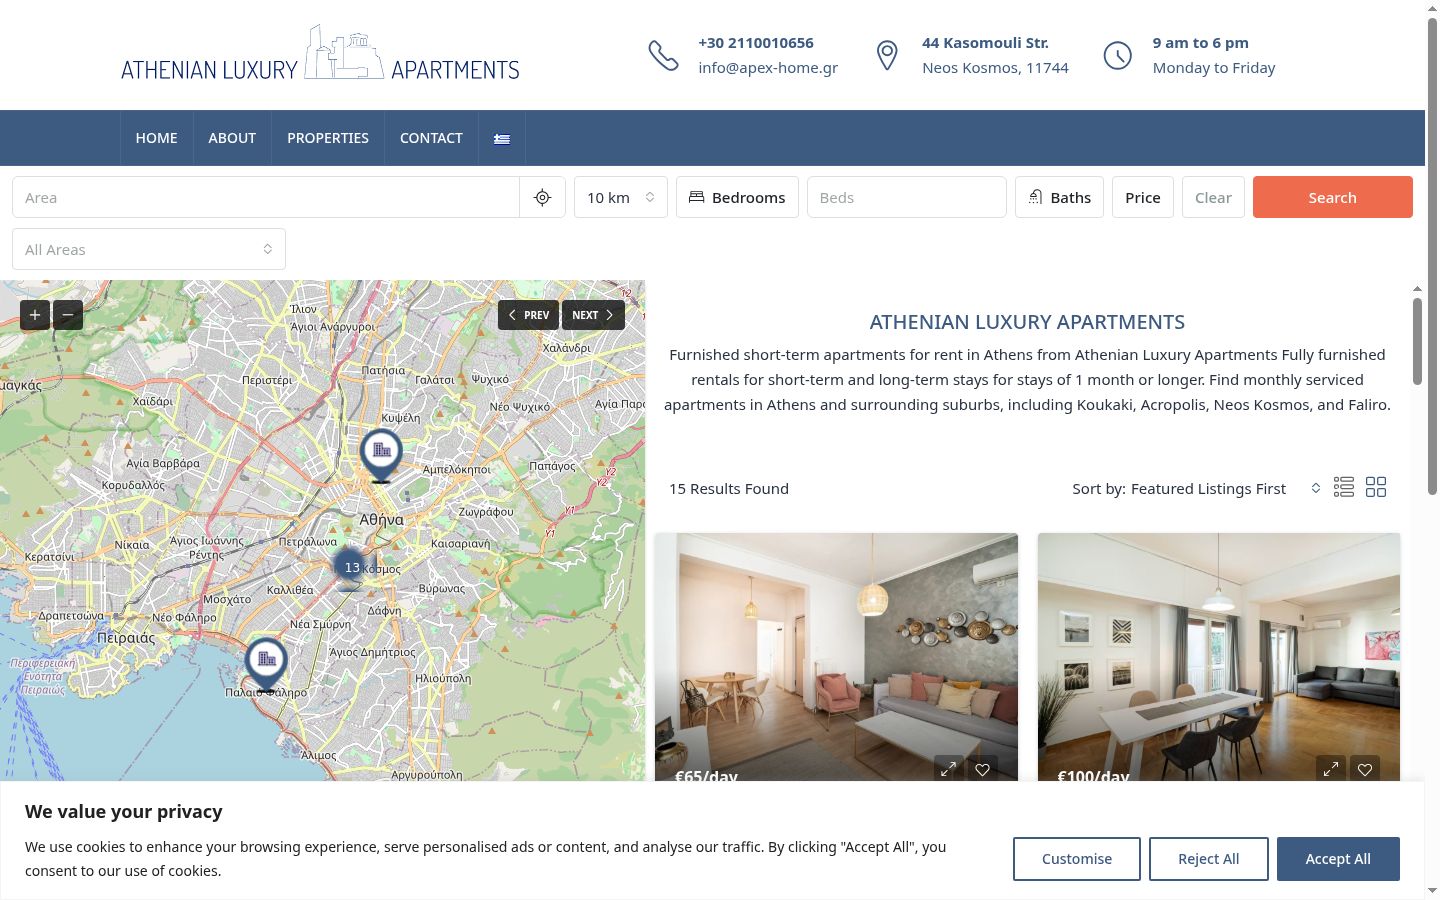Screen dimensions: 1440x900
Task: Open the Price filter dropdown
Action: pyautogui.click(x=1143, y=197)
